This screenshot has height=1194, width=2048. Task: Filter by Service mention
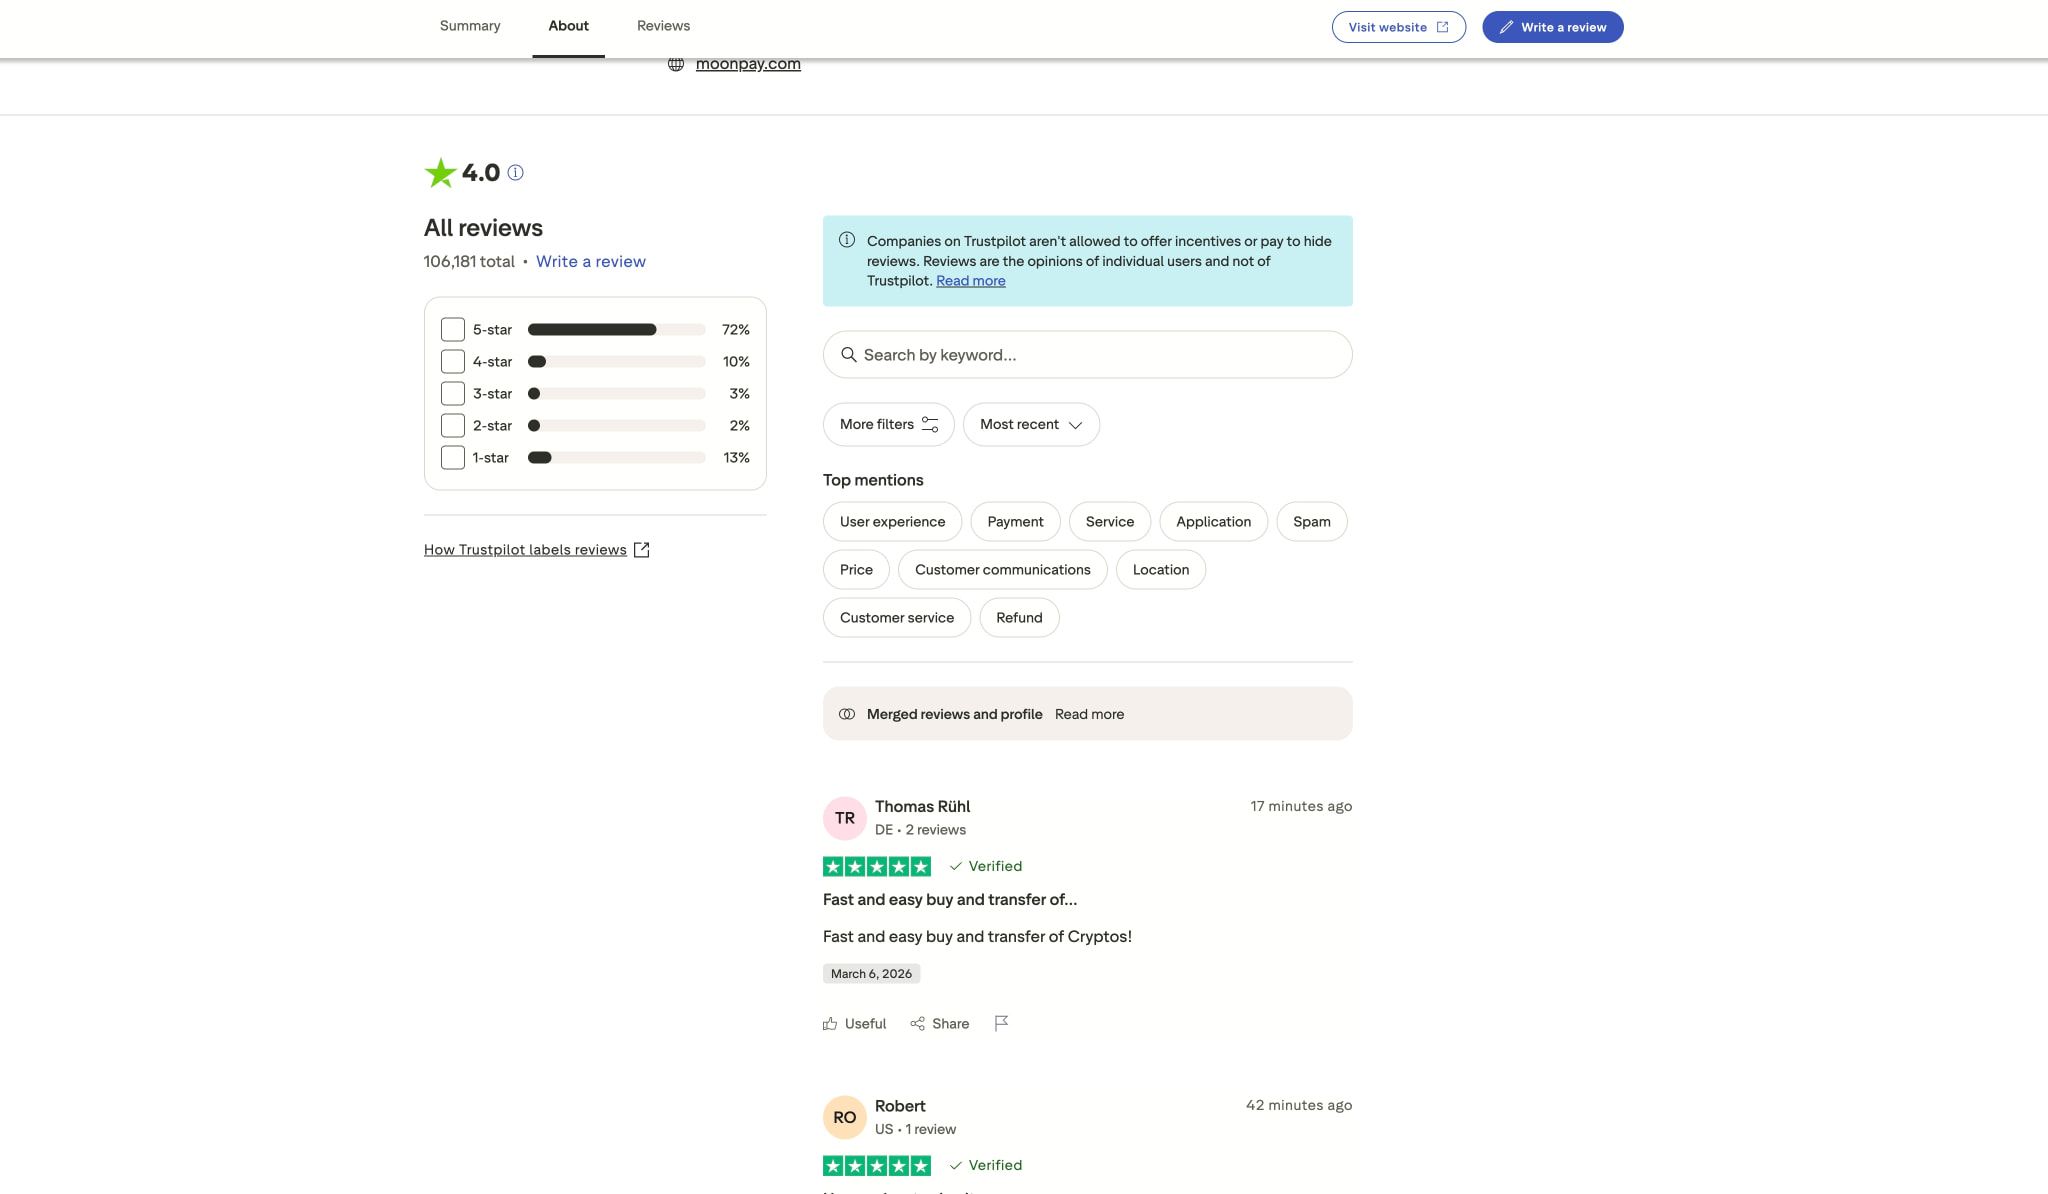coord(1110,522)
